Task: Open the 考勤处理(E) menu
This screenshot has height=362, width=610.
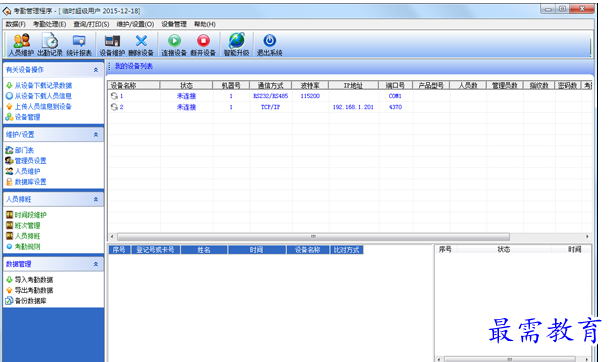Action: [x=49, y=24]
